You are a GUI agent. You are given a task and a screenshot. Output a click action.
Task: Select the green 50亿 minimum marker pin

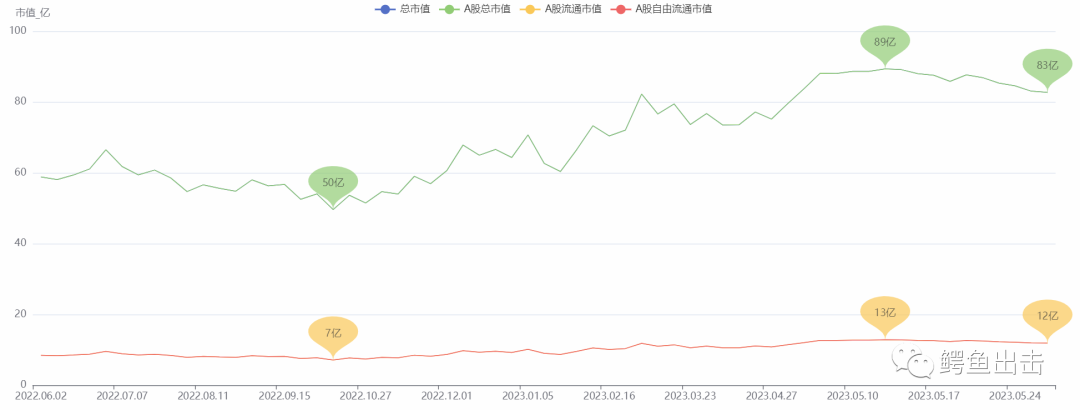[333, 182]
